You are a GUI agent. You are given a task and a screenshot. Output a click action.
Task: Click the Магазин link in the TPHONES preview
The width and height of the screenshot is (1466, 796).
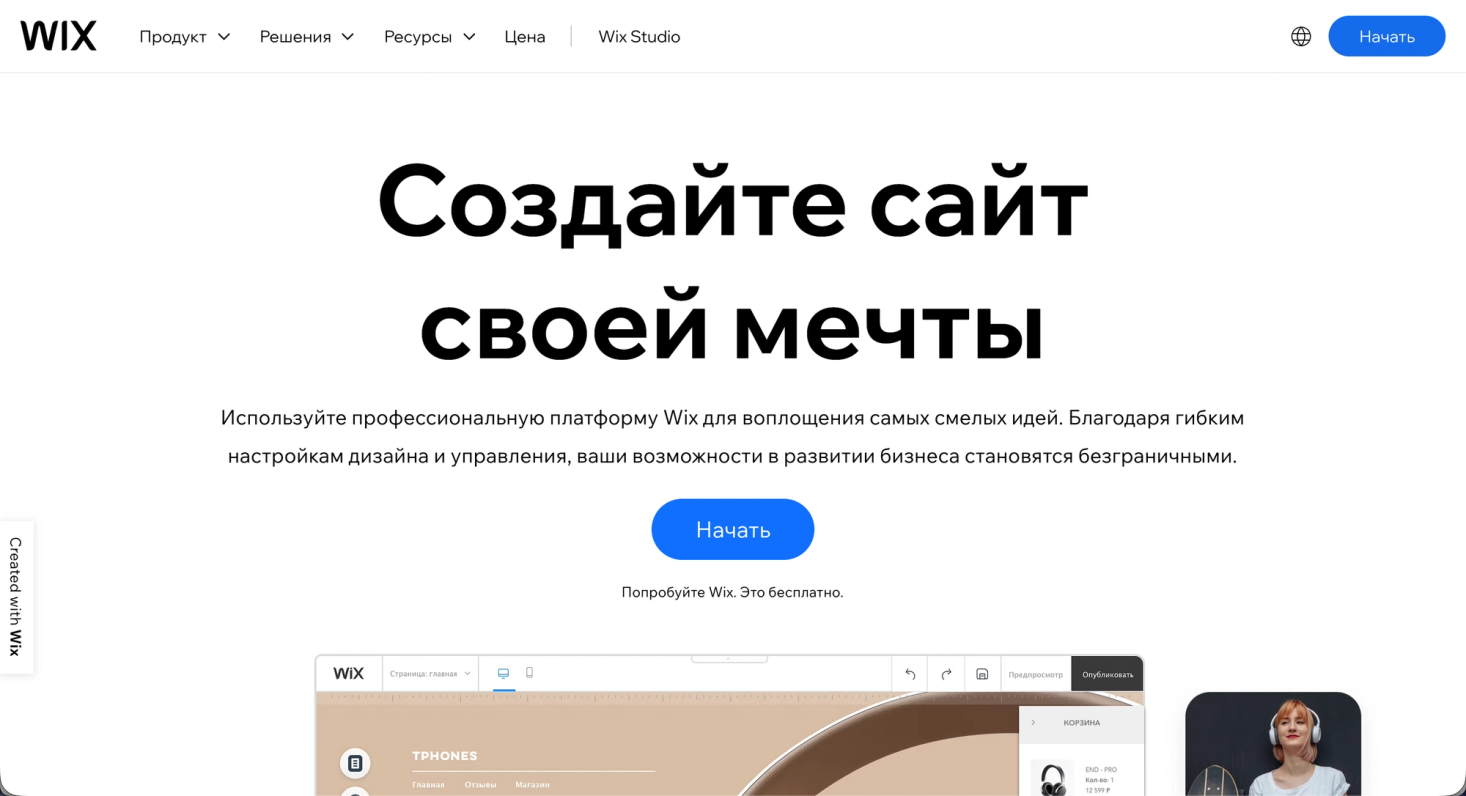(x=532, y=785)
